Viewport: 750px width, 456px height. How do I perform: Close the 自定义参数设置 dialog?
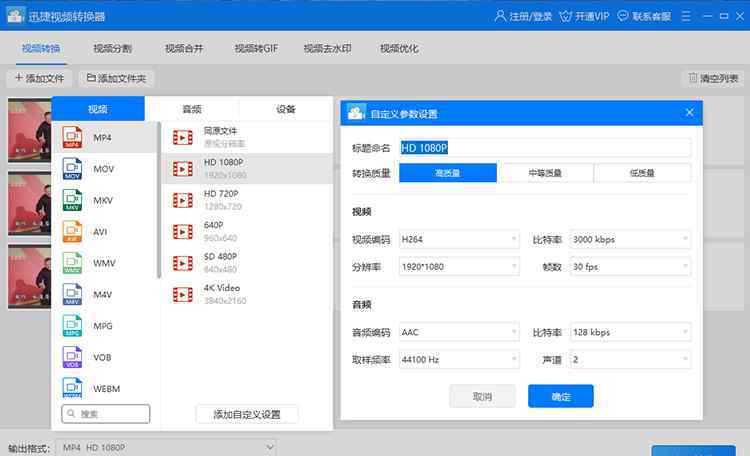click(x=689, y=112)
